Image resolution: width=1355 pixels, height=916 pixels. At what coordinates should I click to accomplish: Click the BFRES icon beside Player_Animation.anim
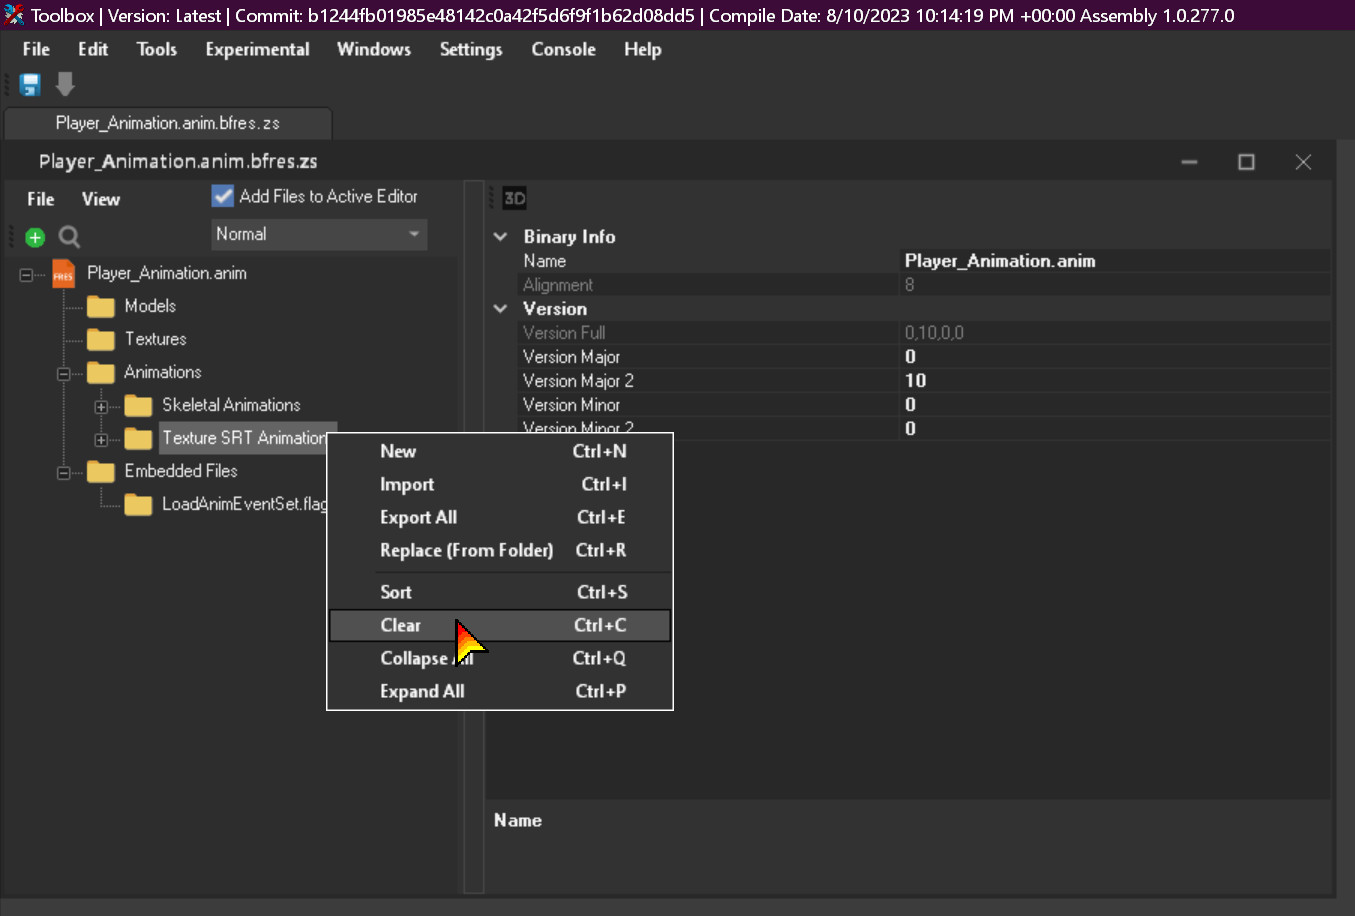pos(62,272)
